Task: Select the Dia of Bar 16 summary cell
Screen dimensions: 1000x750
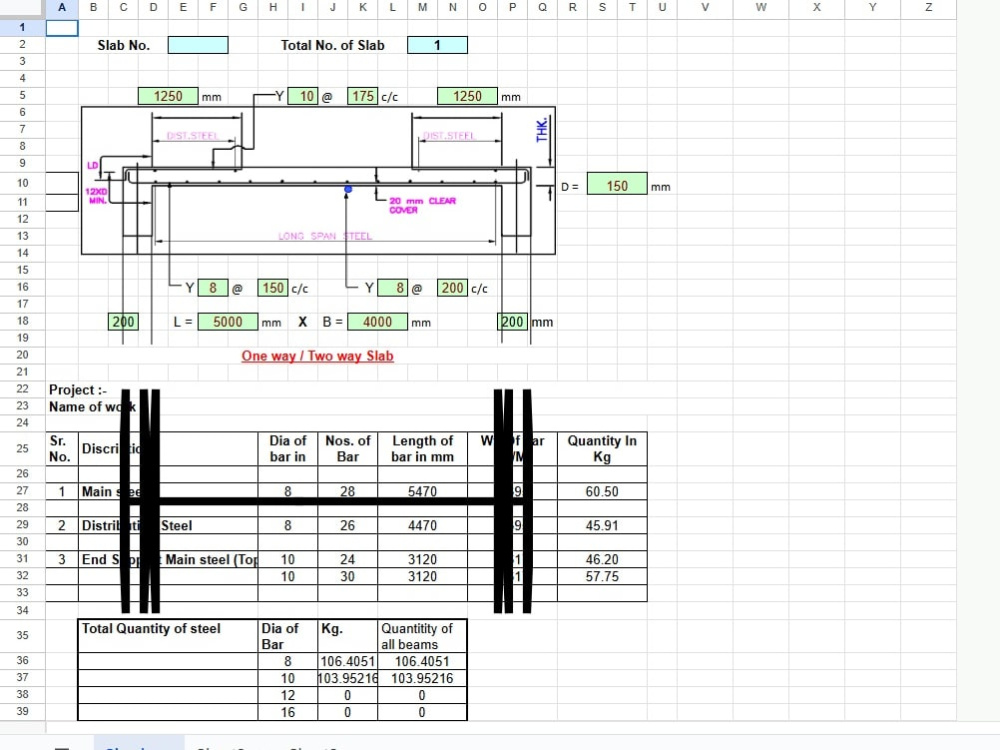Action: [288, 712]
